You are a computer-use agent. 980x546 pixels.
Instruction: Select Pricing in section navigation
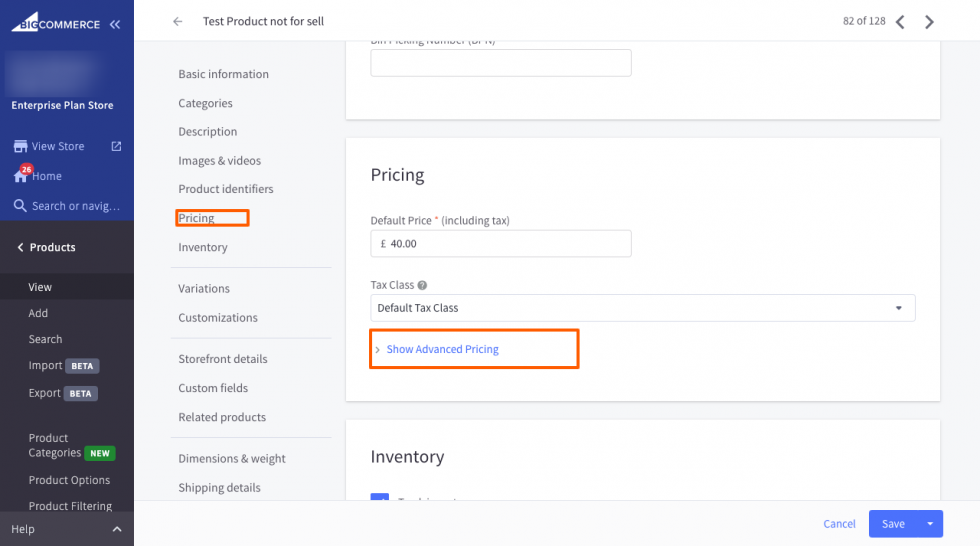197,218
